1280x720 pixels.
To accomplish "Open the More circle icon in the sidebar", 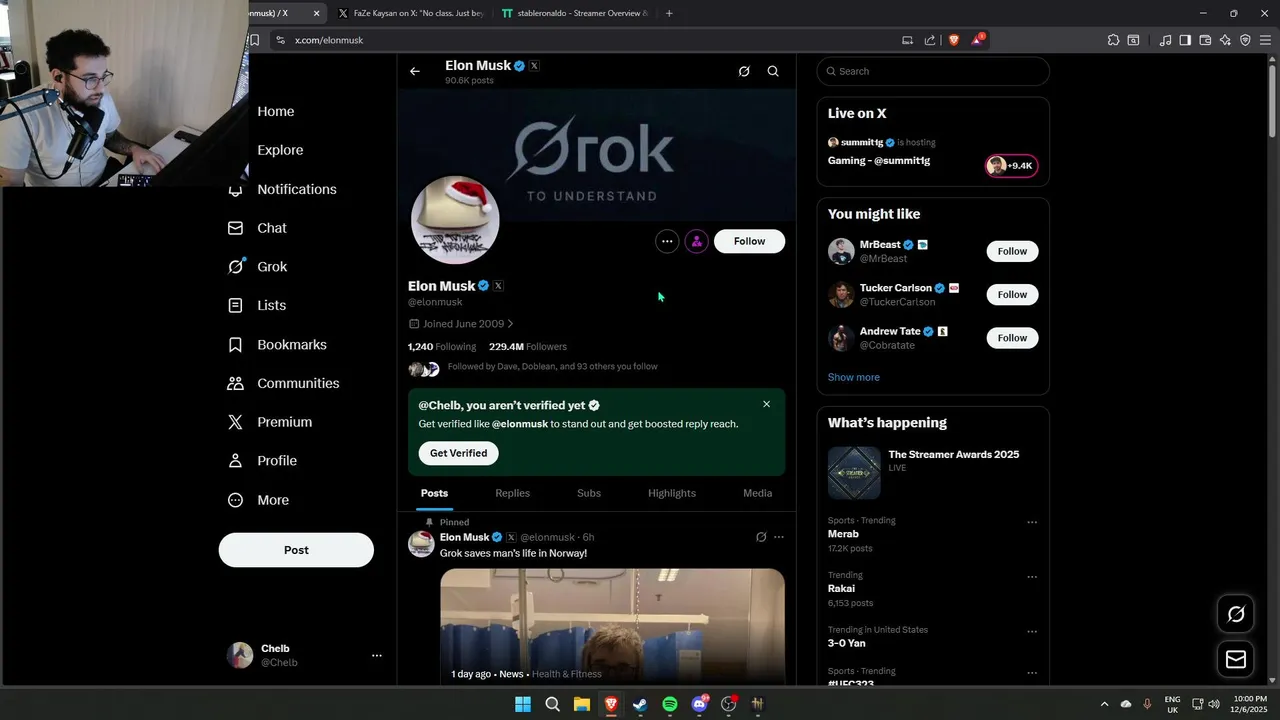I will point(235,500).
